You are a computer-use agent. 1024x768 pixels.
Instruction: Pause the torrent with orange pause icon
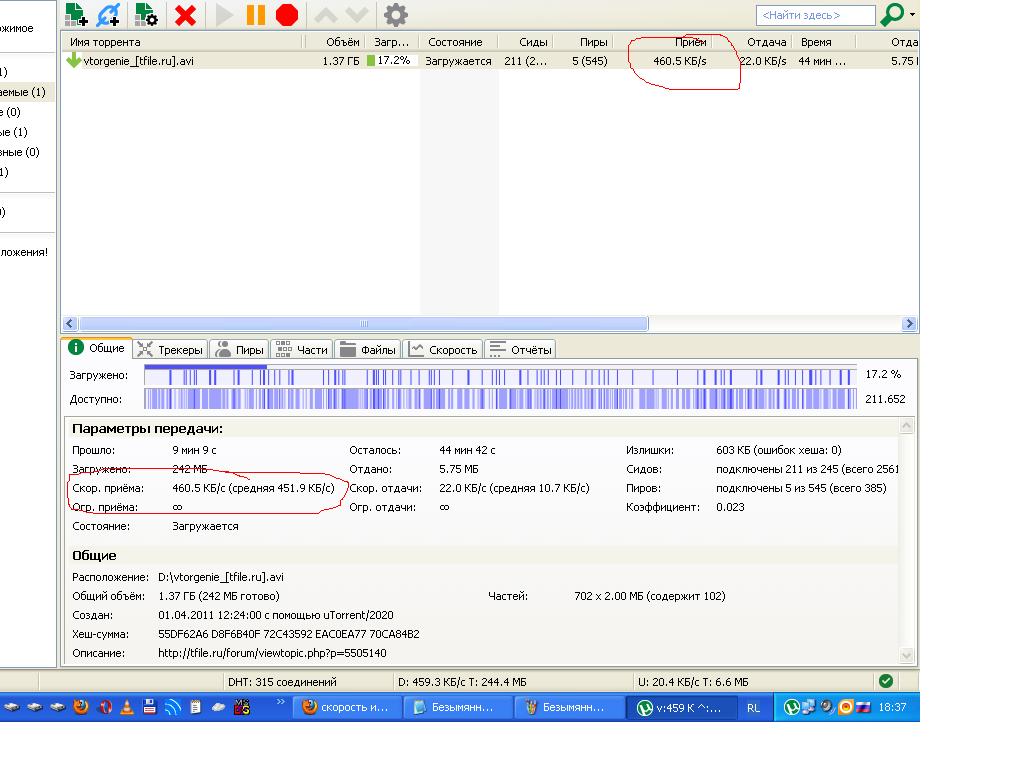pyautogui.click(x=256, y=14)
